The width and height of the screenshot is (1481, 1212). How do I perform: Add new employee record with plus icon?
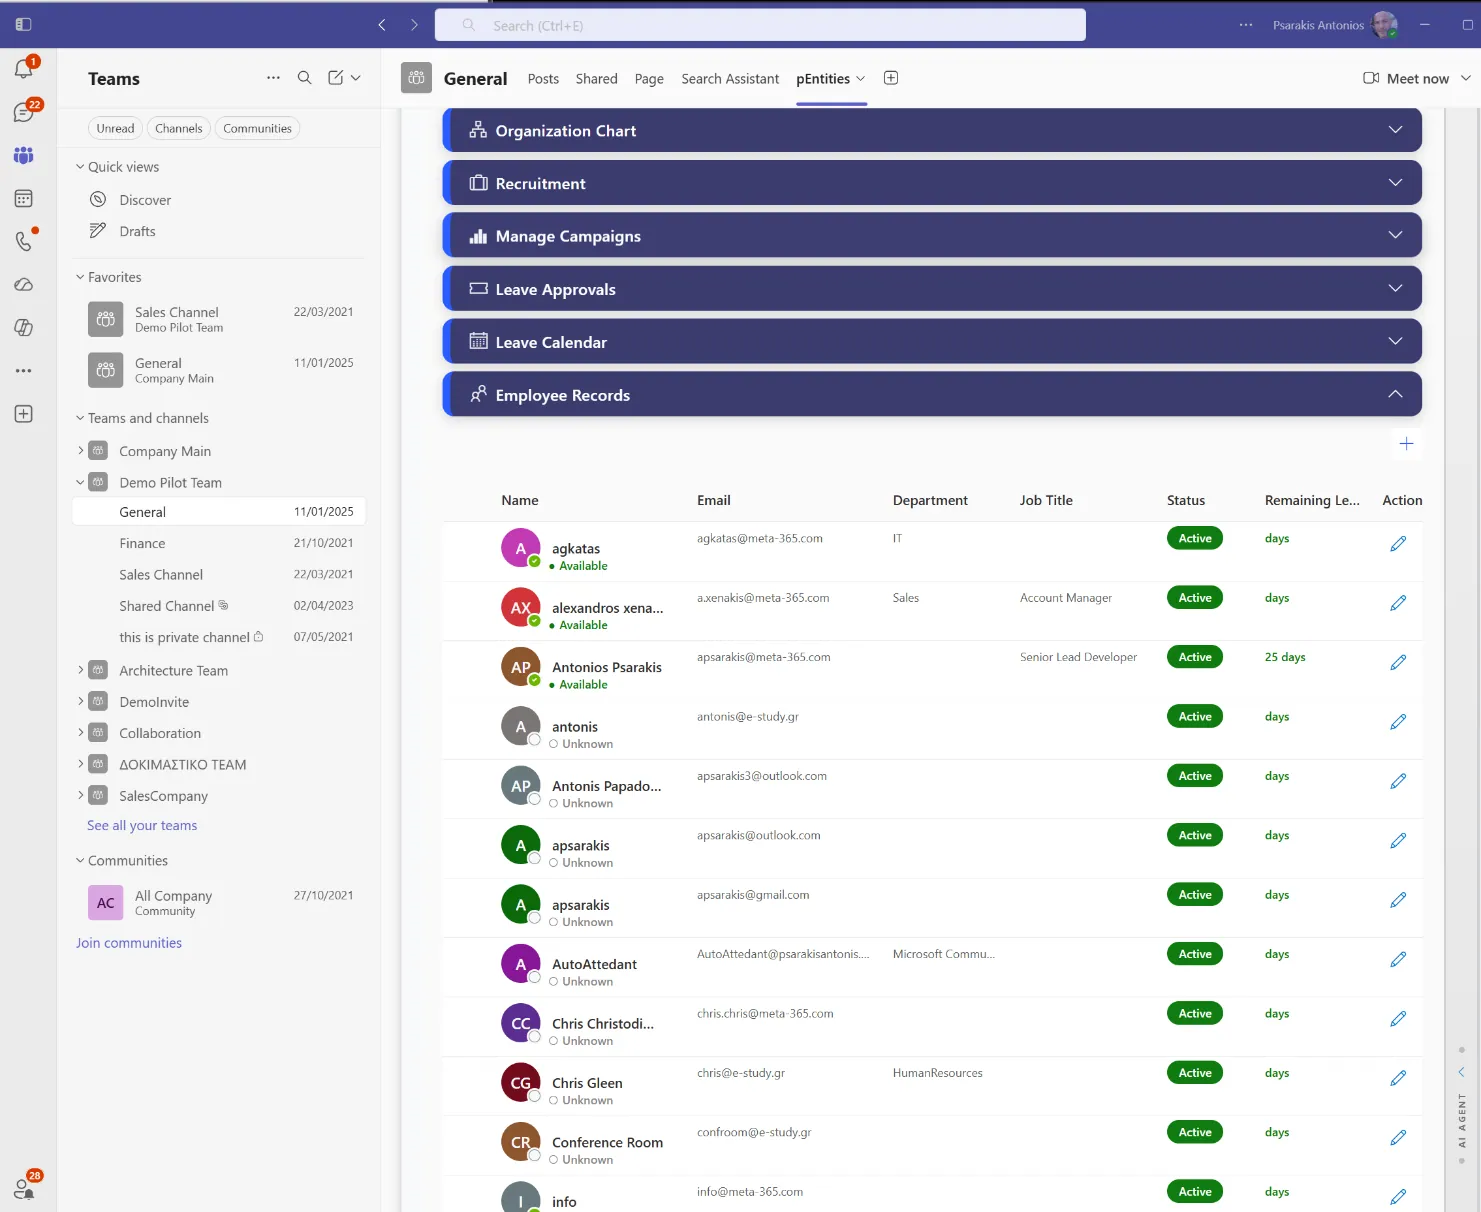(1406, 443)
